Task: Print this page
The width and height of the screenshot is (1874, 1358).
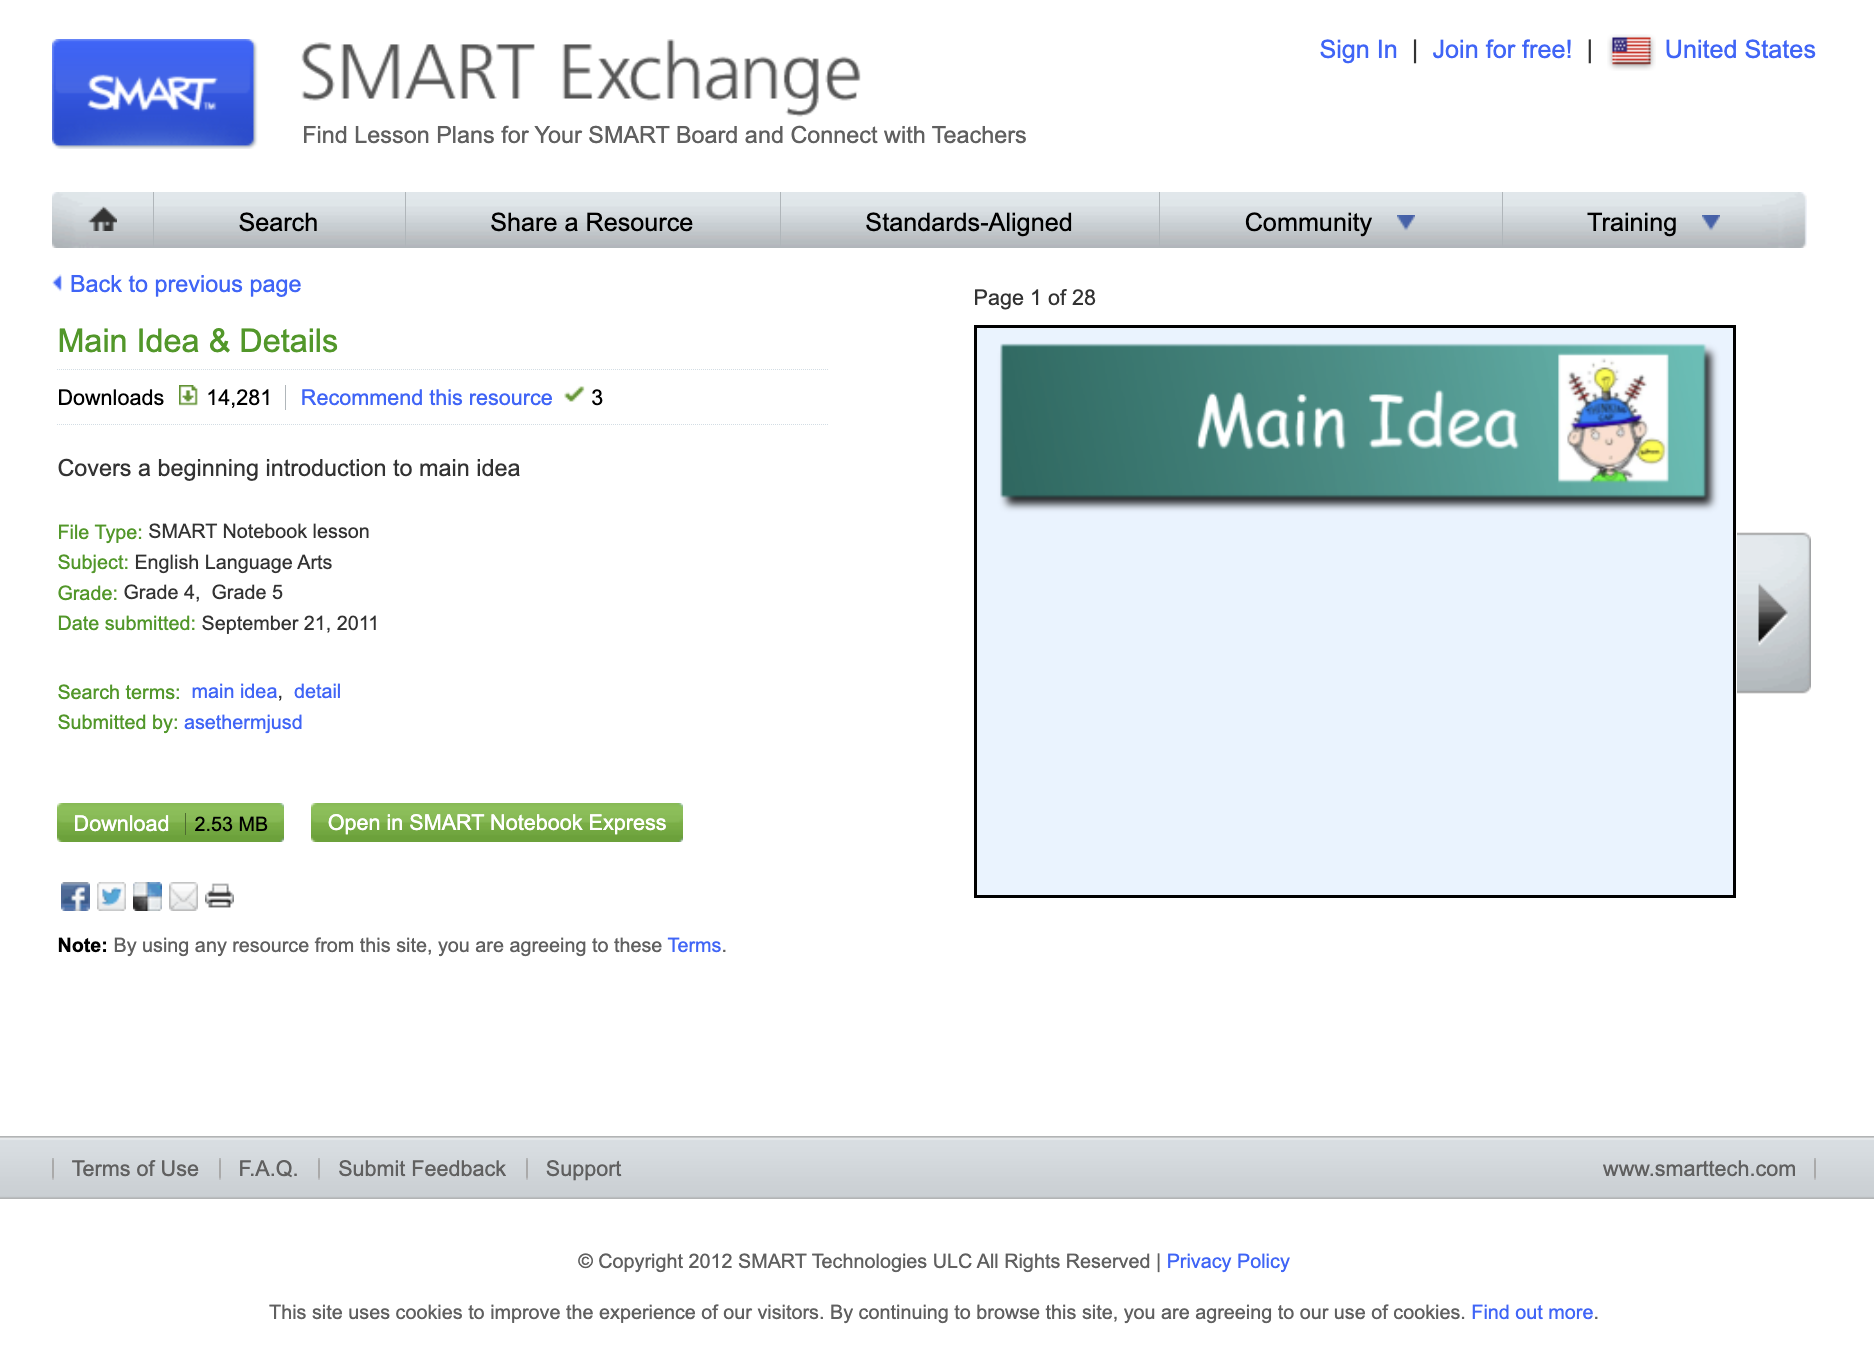Action: coord(220,896)
